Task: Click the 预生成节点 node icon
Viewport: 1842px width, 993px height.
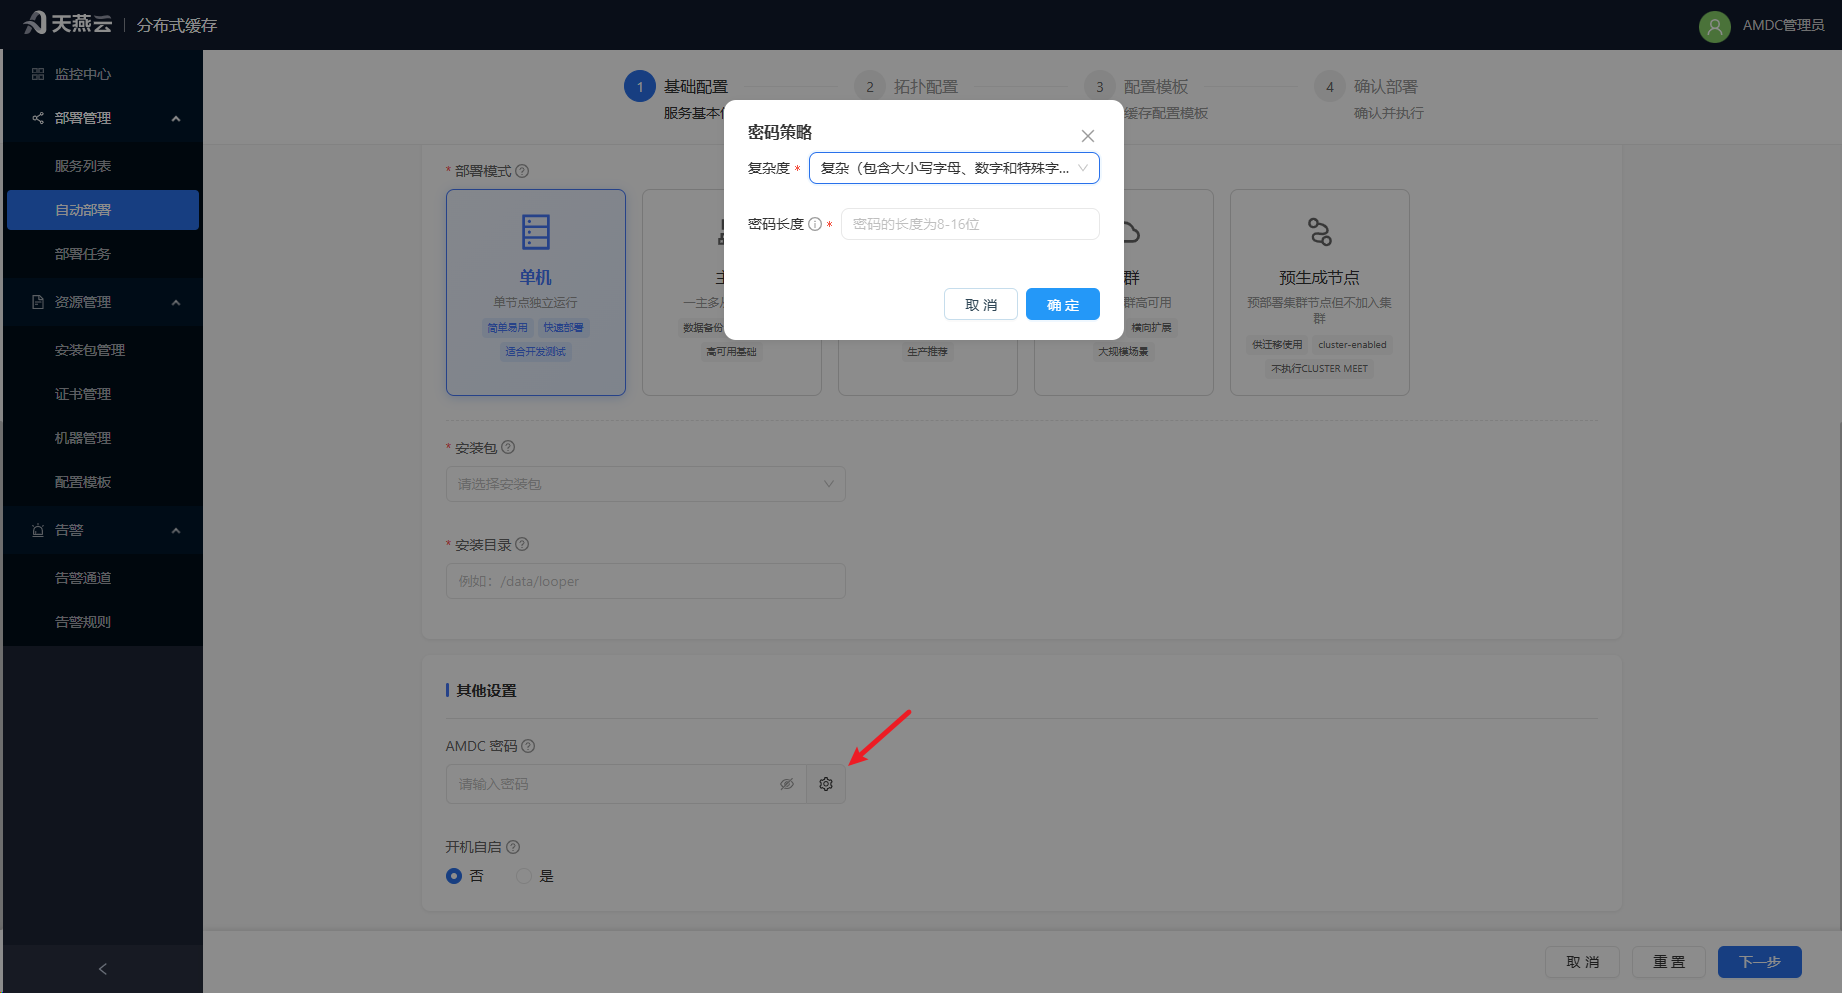Action: coord(1320,232)
